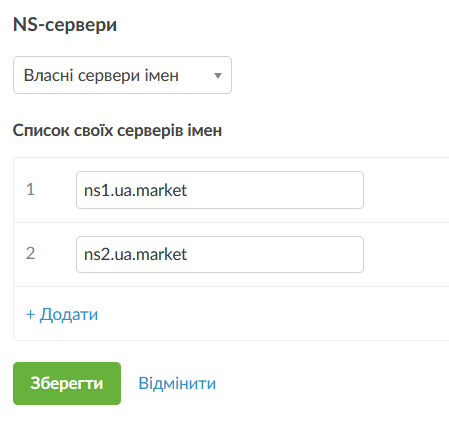The width and height of the screenshot is (449, 423).
Task: Select row number 2 label
Action: point(30,254)
